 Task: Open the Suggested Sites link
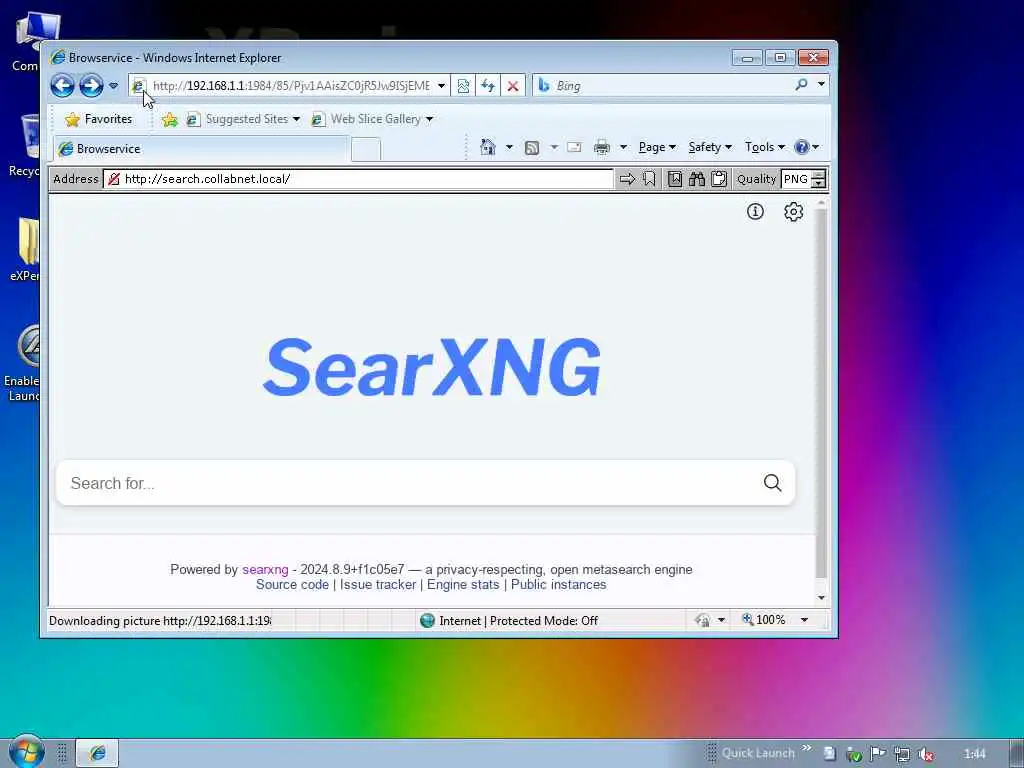pyautogui.click(x=243, y=119)
